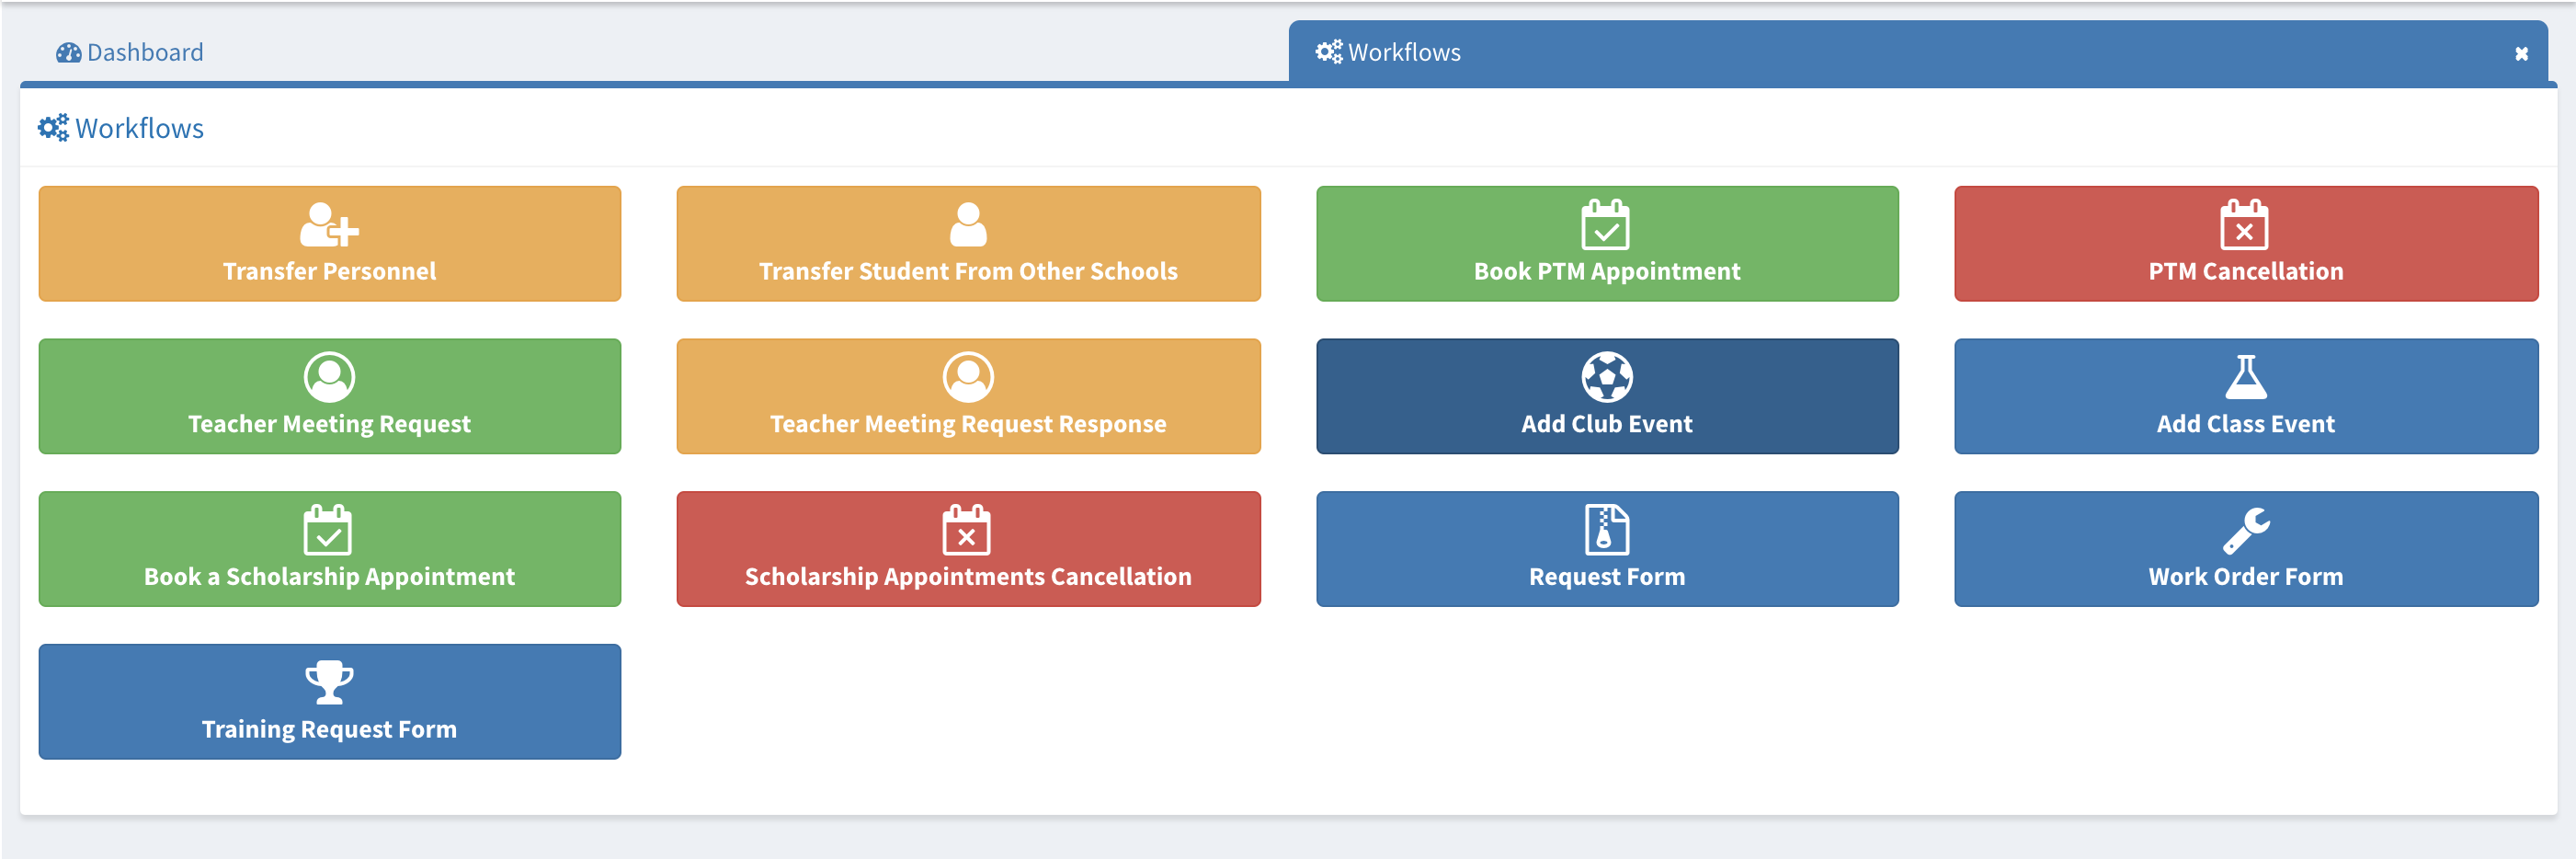Click the calendar-check icon on Book PTM Appointment
Screen dimensions: 2576x859
point(1605,225)
